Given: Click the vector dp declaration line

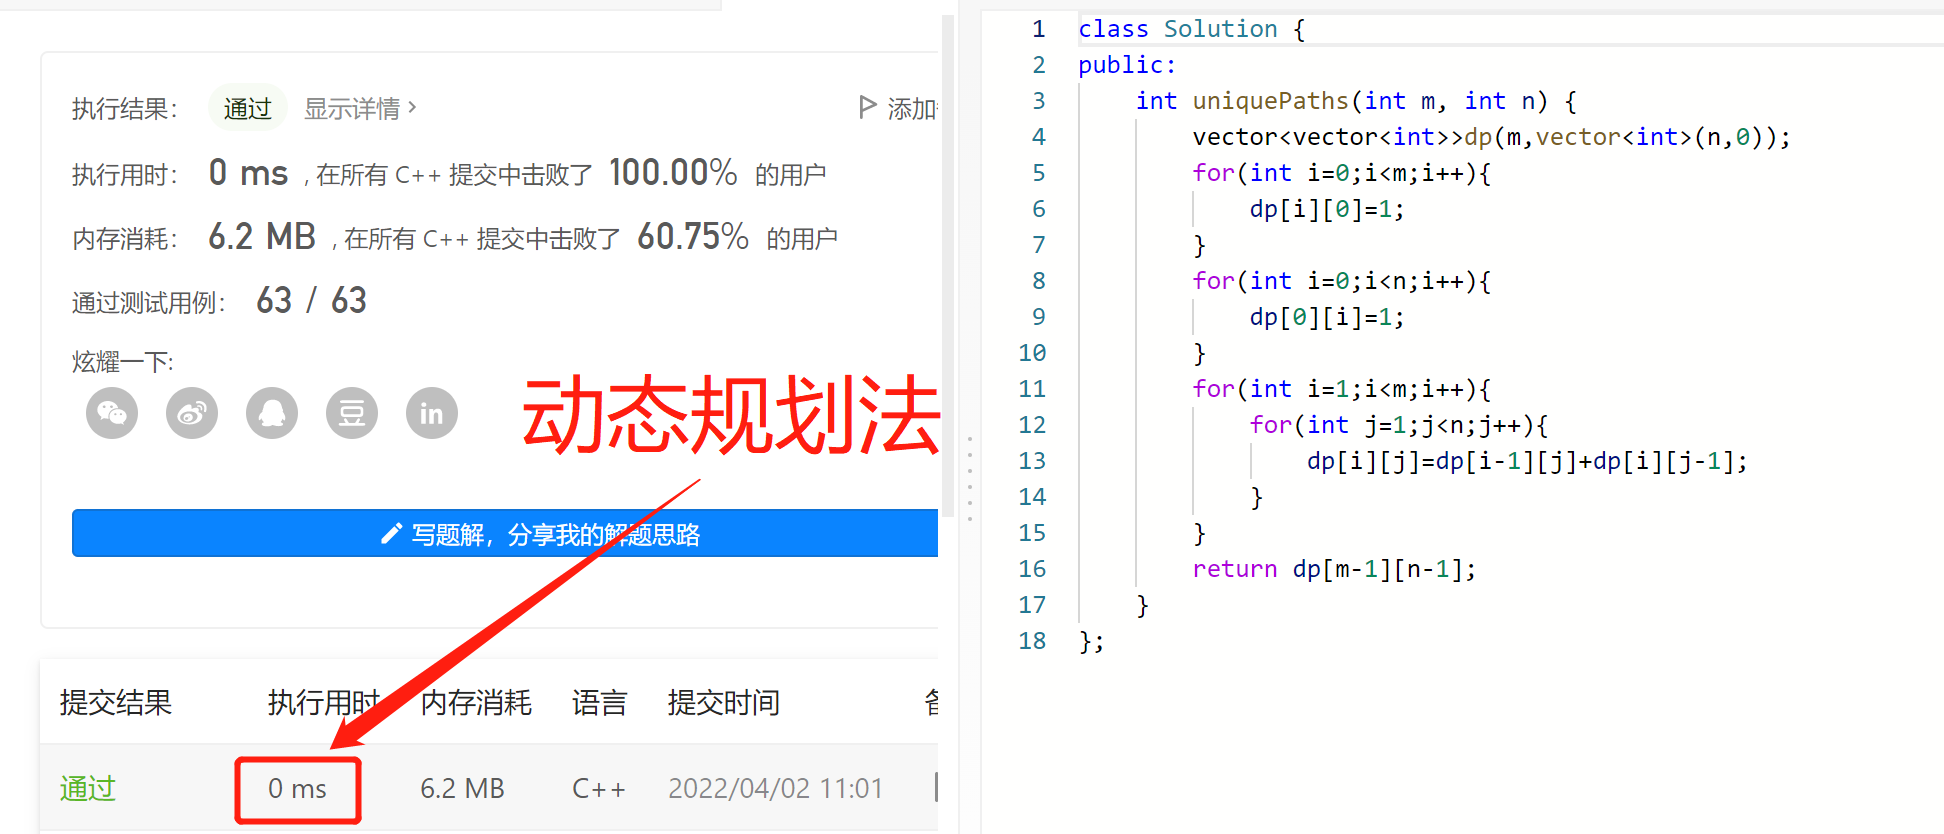Looking at the screenshot, I should (1491, 137).
